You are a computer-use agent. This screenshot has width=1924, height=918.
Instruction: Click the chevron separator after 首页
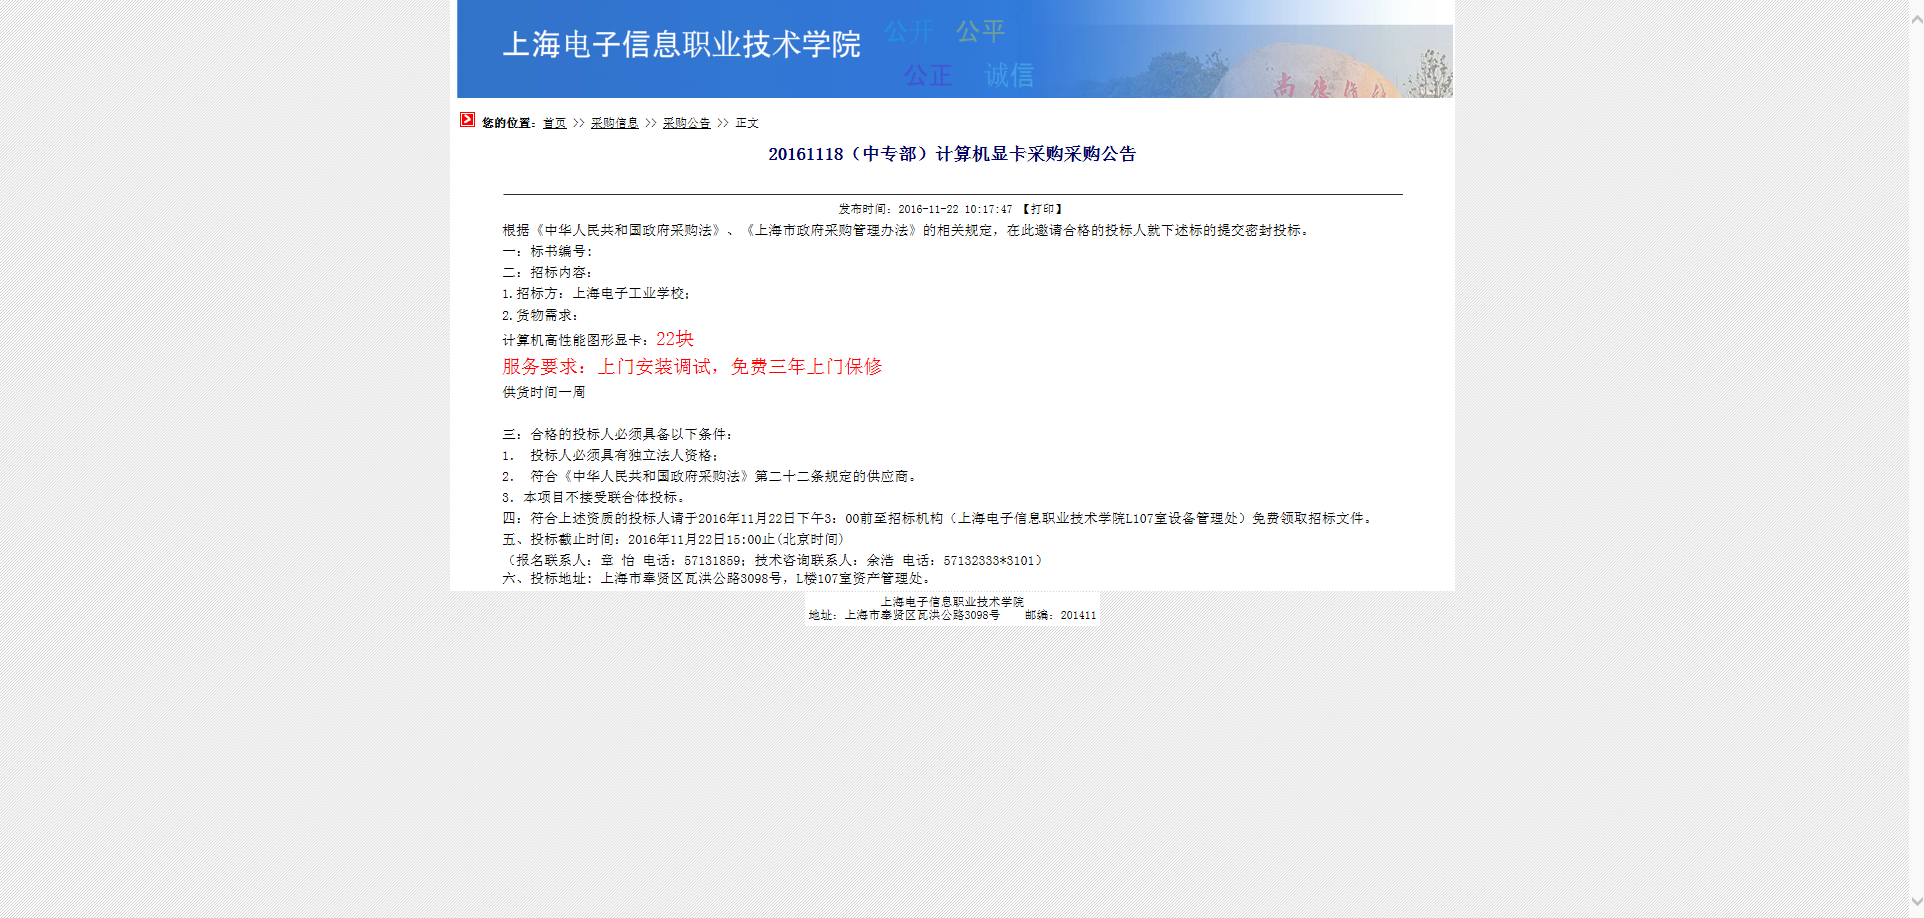[578, 123]
